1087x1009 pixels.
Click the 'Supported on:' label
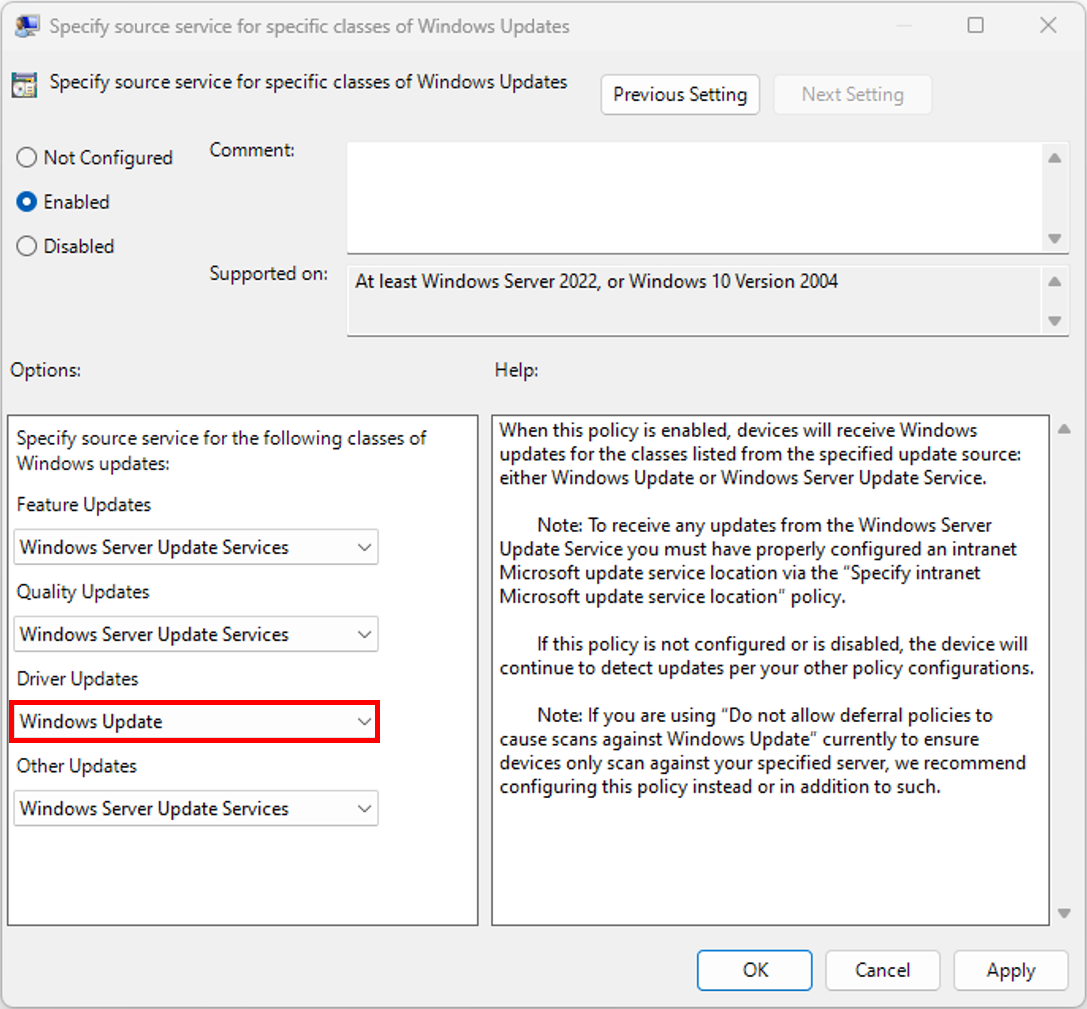269,274
